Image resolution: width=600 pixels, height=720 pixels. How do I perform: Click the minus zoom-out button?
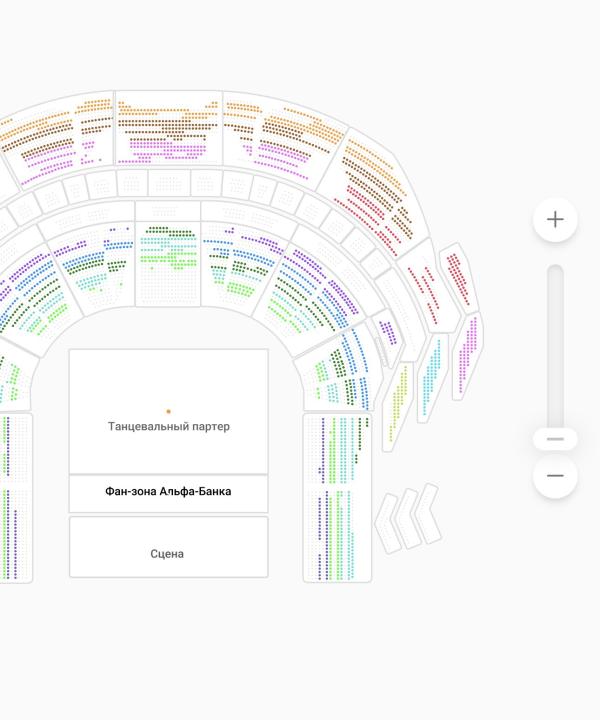coord(555,476)
